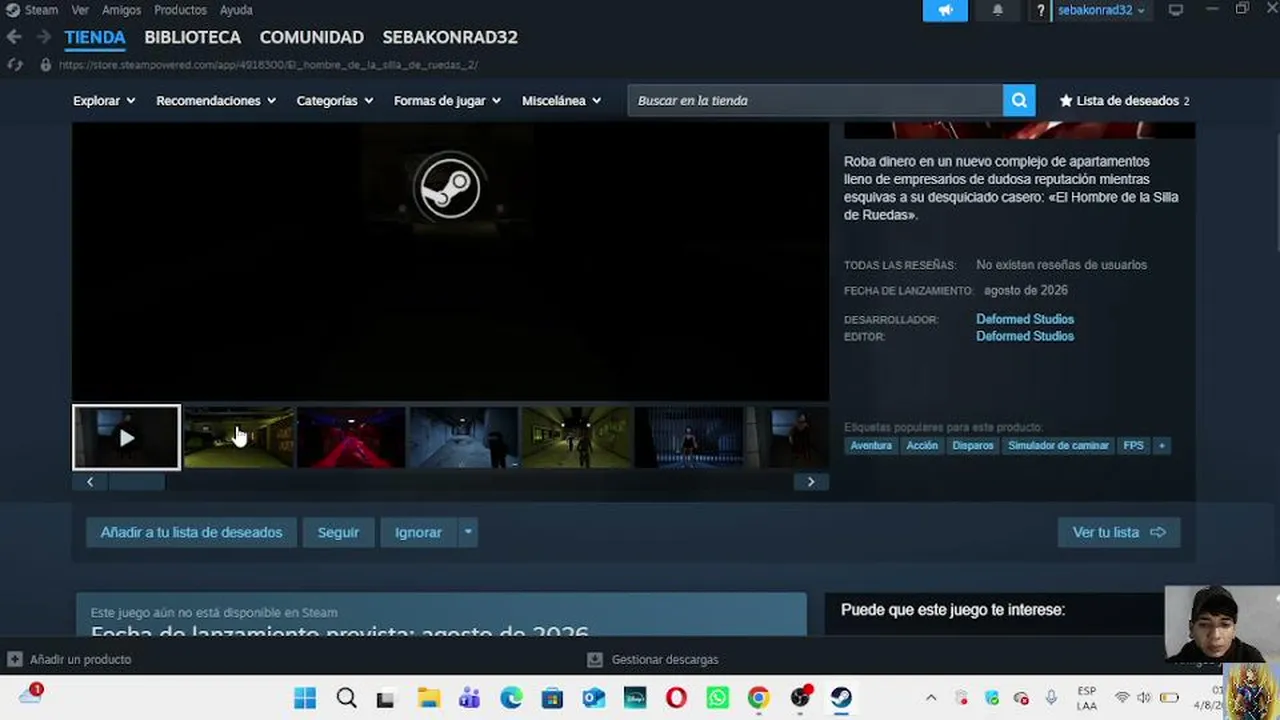
Task: Click the padlock icon beside the URL
Action: click(x=45, y=65)
